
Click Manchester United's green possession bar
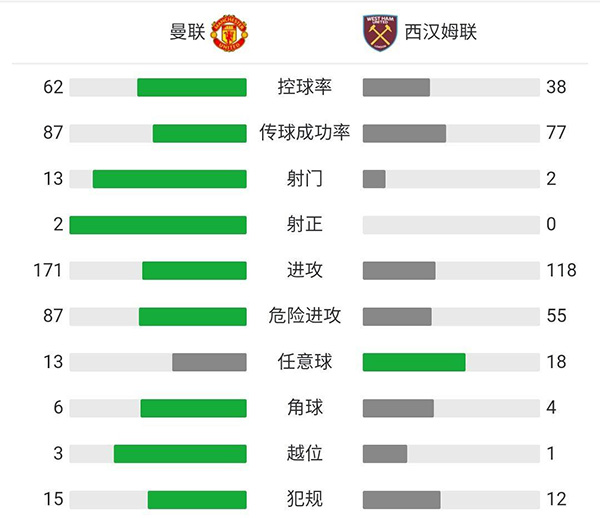(x=191, y=87)
